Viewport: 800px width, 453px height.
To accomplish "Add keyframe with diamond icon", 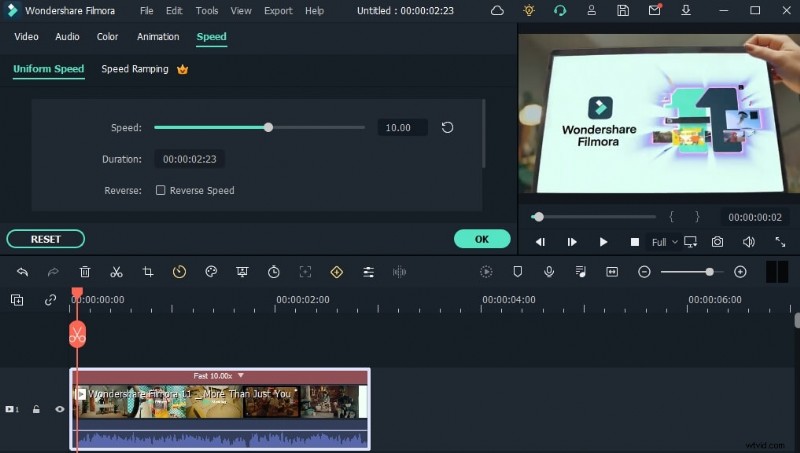I will pos(337,272).
